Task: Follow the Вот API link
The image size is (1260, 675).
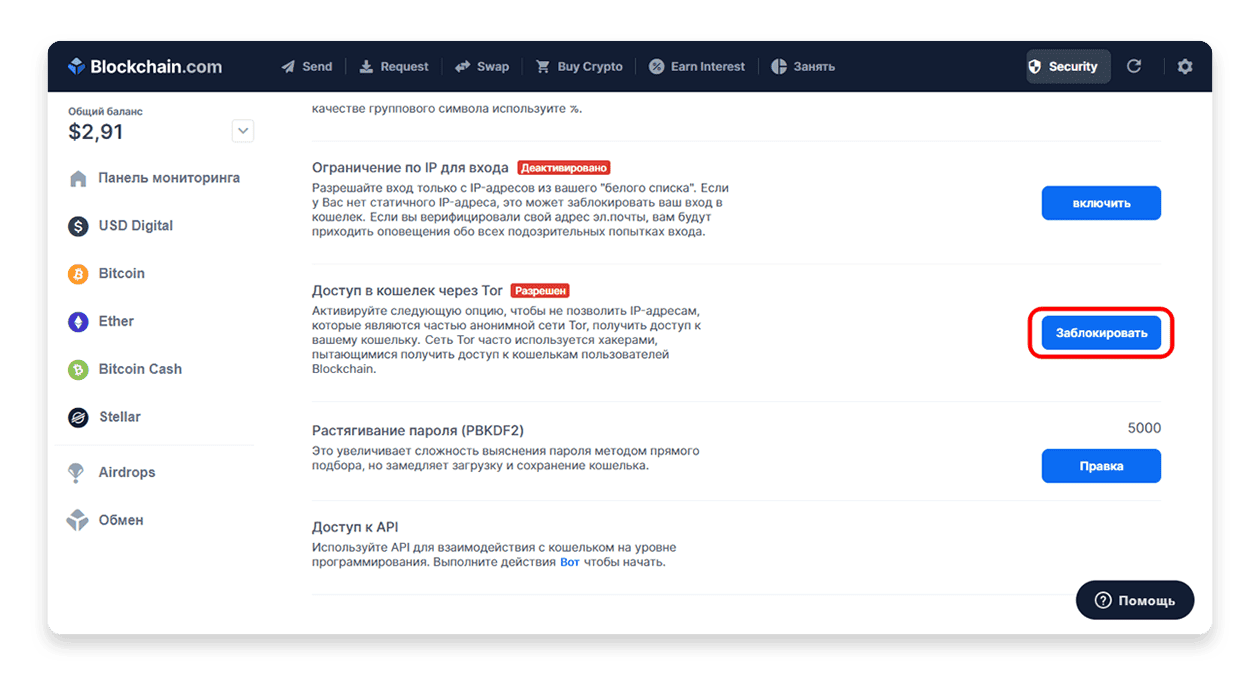Action: pos(569,562)
